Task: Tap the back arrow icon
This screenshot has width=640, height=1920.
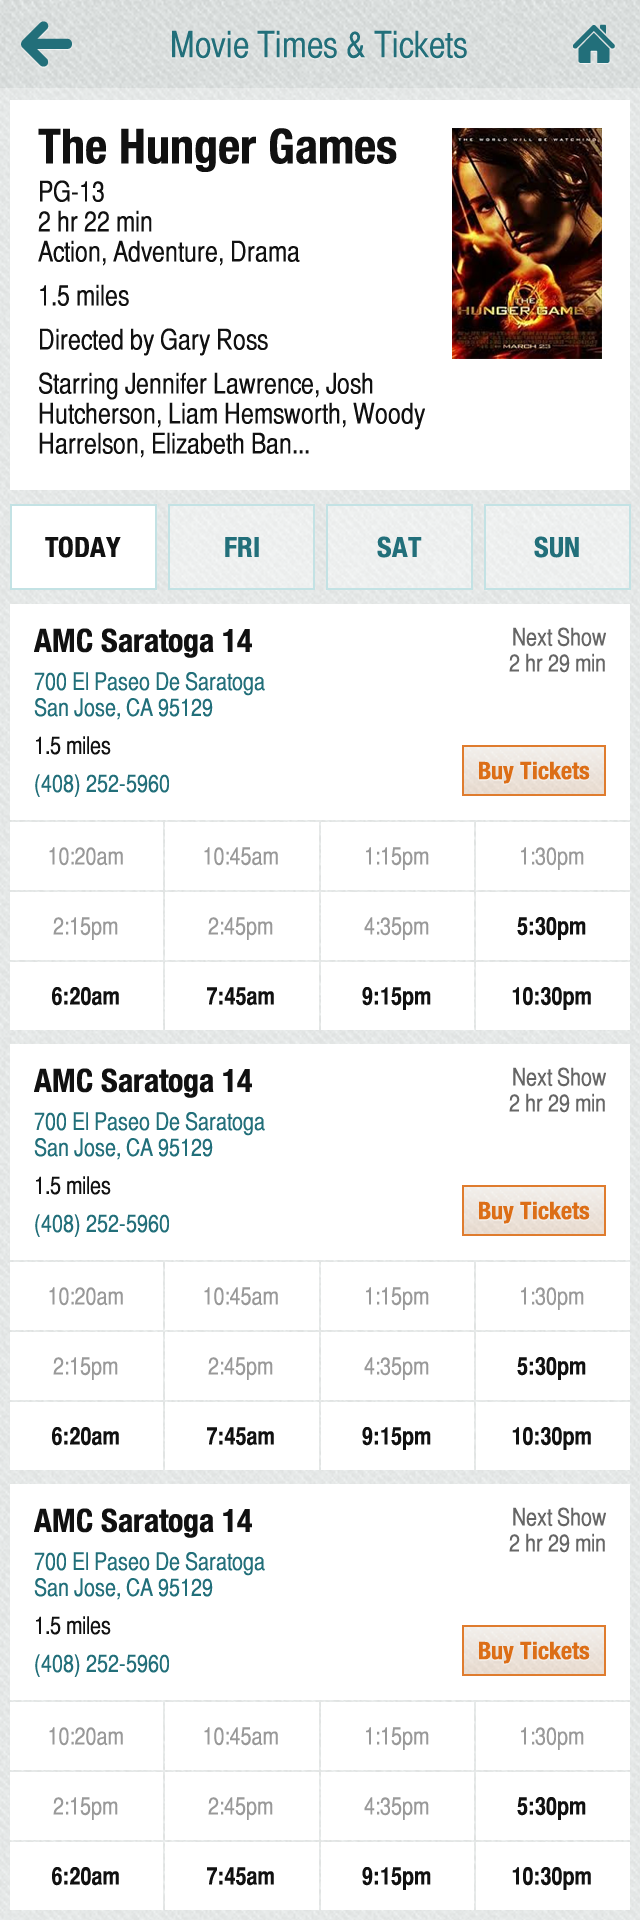Action: tap(46, 44)
